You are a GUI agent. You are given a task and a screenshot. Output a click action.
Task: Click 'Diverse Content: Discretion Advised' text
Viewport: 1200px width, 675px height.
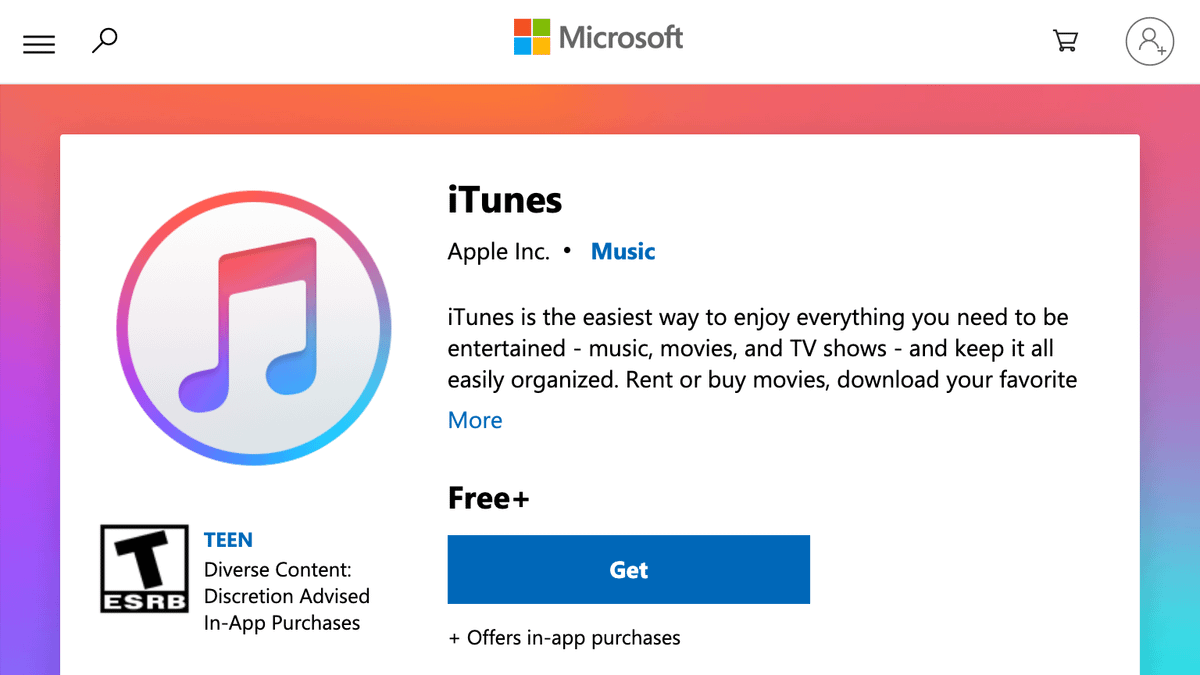(x=278, y=570)
